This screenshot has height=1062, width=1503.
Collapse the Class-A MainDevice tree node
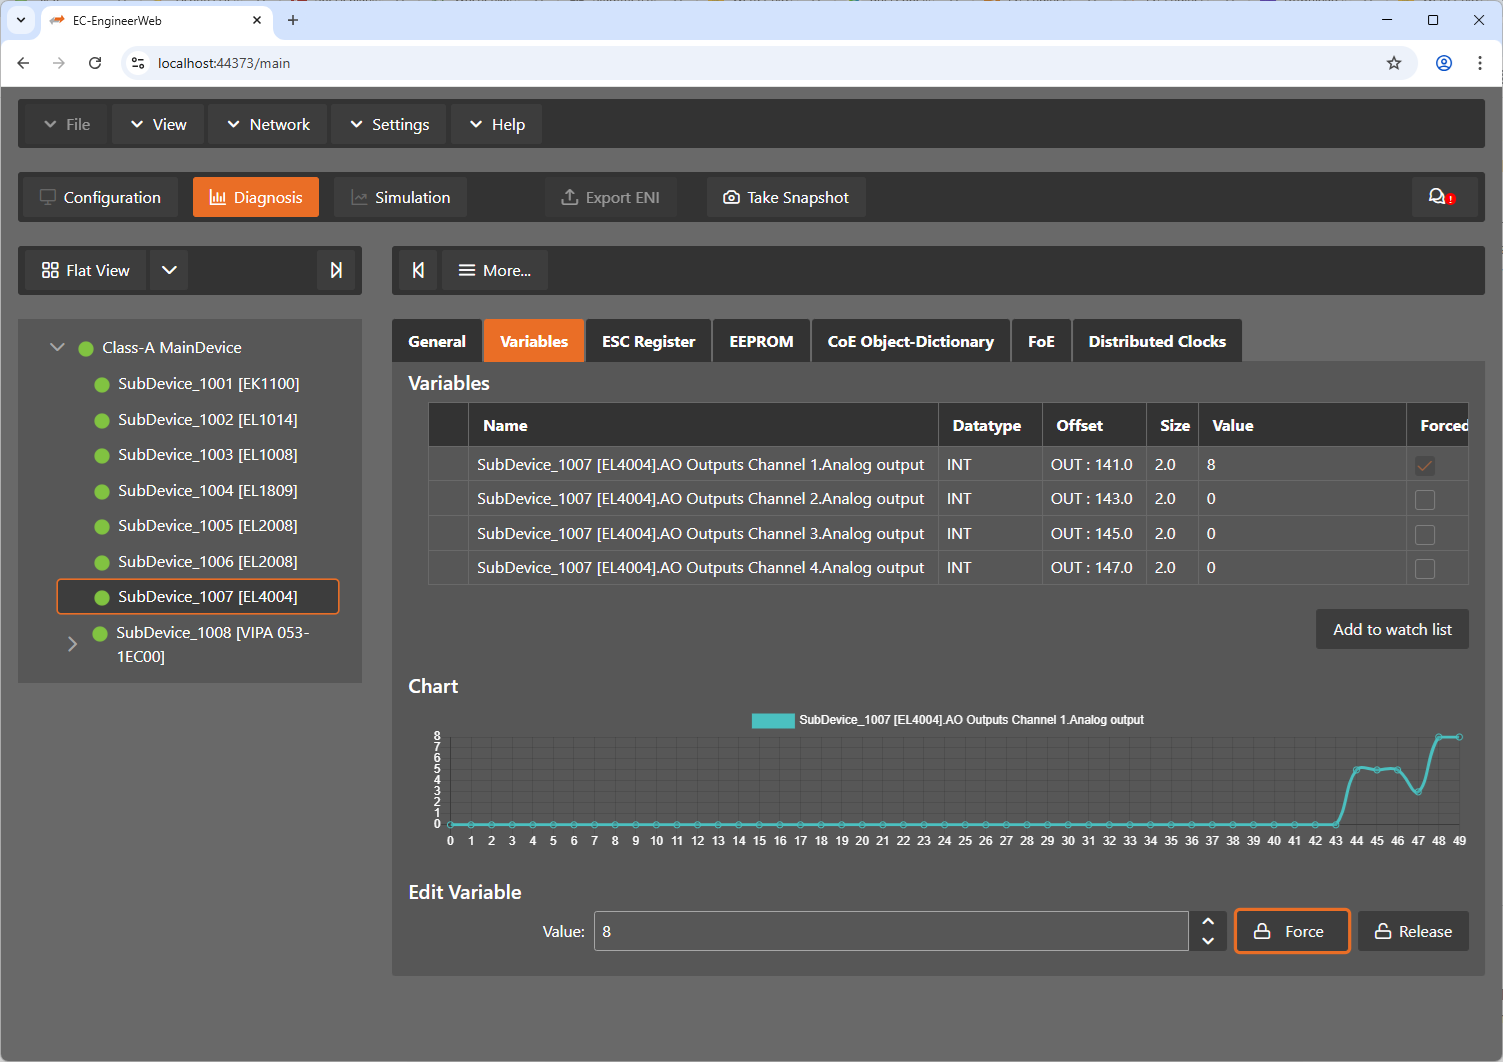[x=57, y=348]
